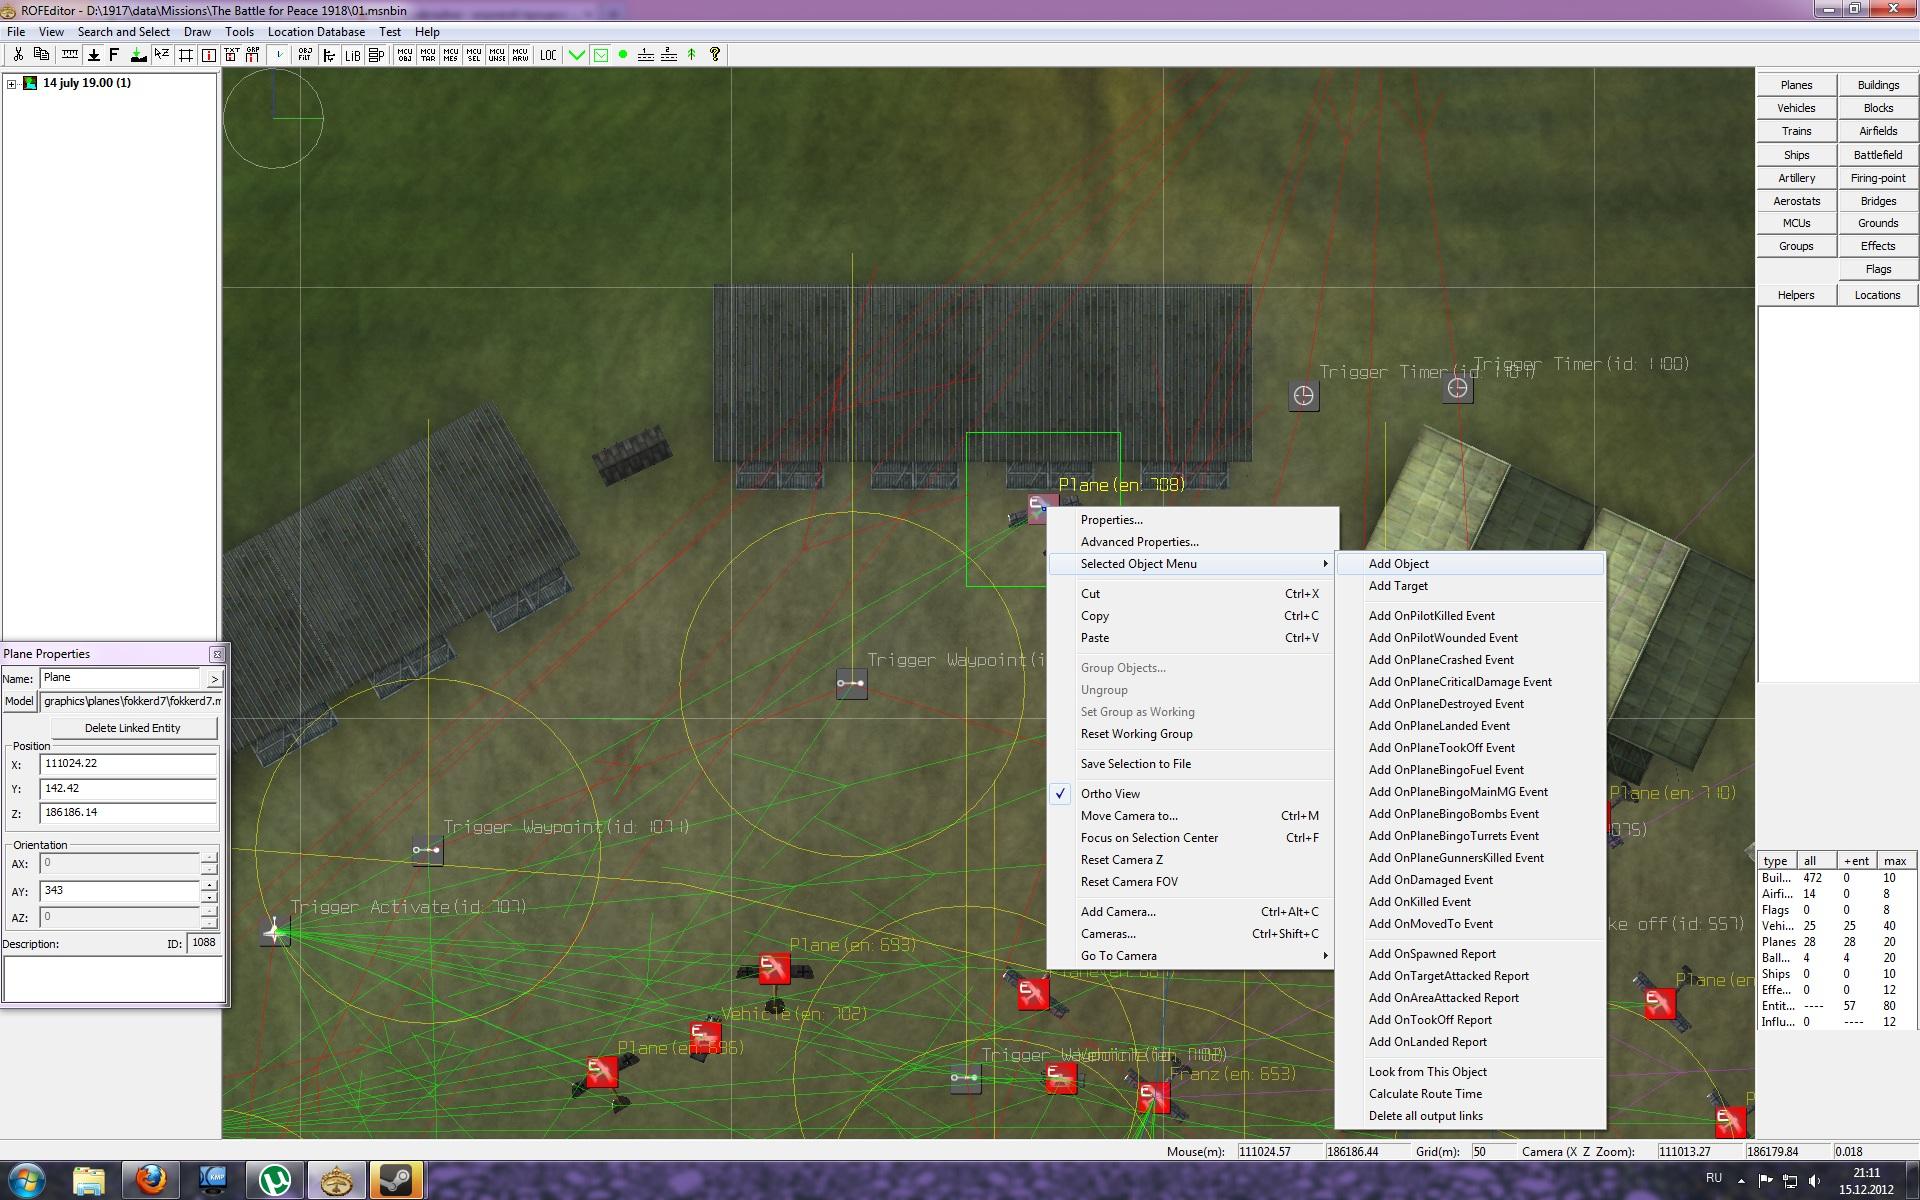Click the Cut scissors toolbar icon
Viewport: 1920px width, 1200px height.
pyautogui.click(x=18, y=55)
